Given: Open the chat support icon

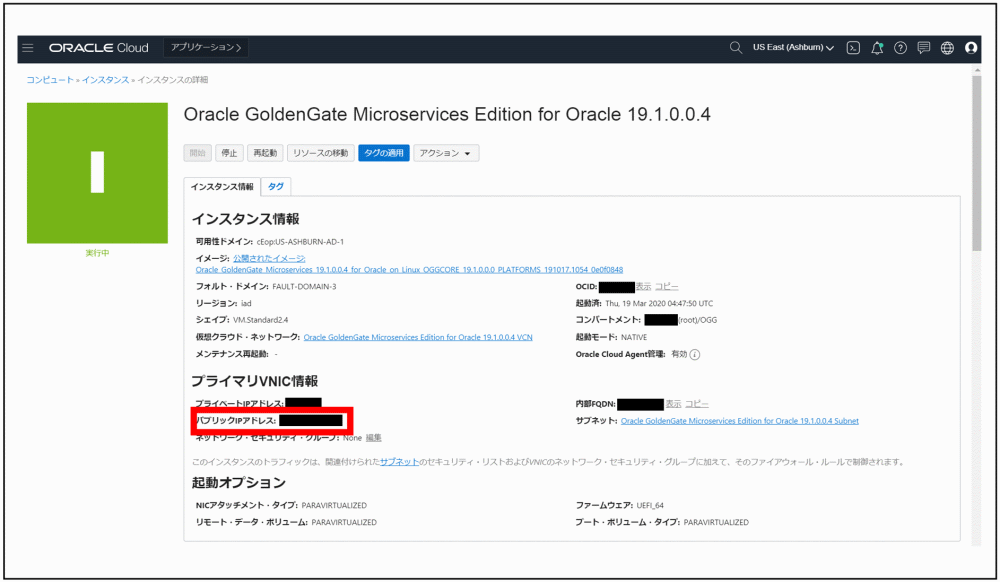Looking at the screenshot, I should (x=923, y=48).
